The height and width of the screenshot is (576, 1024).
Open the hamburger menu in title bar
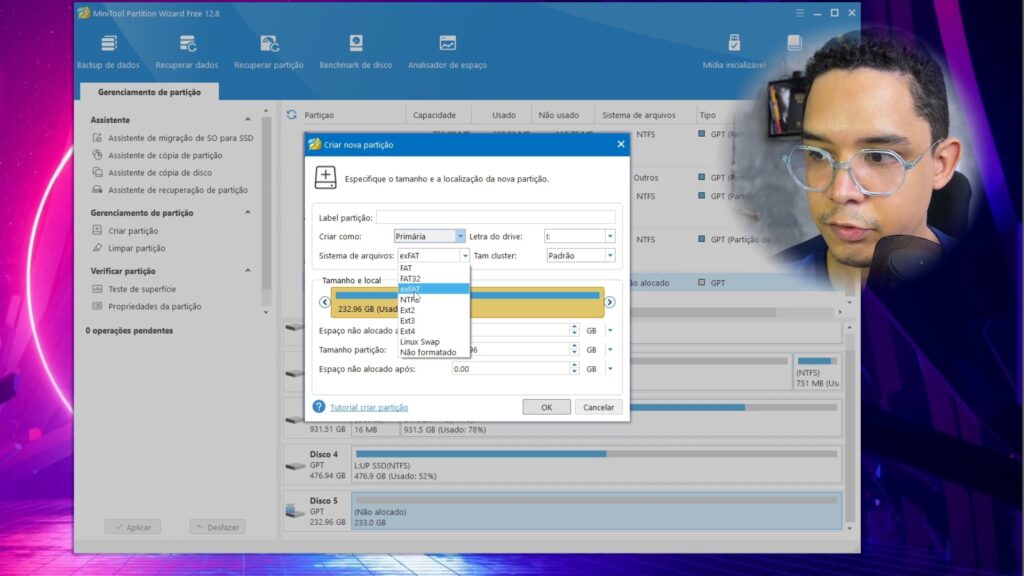click(800, 13)
